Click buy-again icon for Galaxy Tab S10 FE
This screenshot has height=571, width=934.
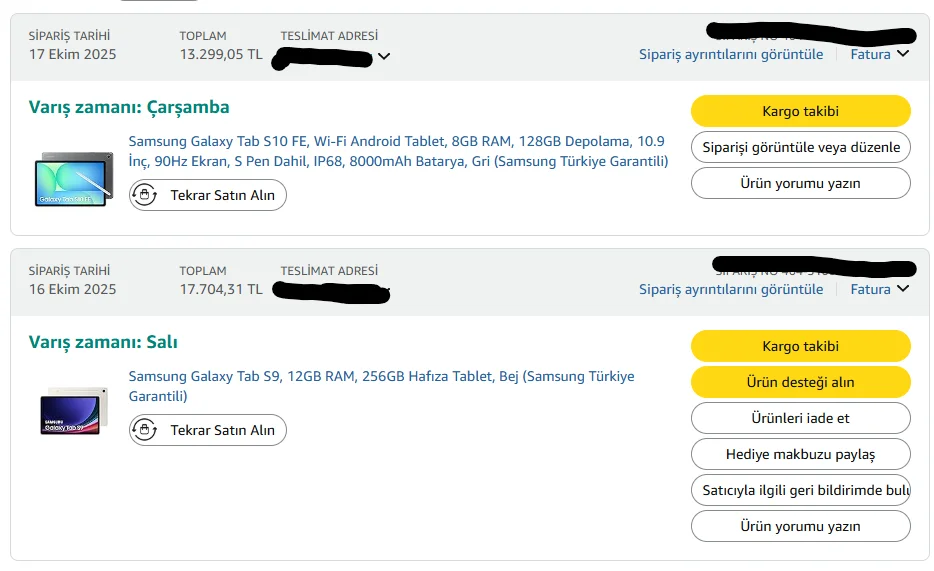tap(145, 195)
